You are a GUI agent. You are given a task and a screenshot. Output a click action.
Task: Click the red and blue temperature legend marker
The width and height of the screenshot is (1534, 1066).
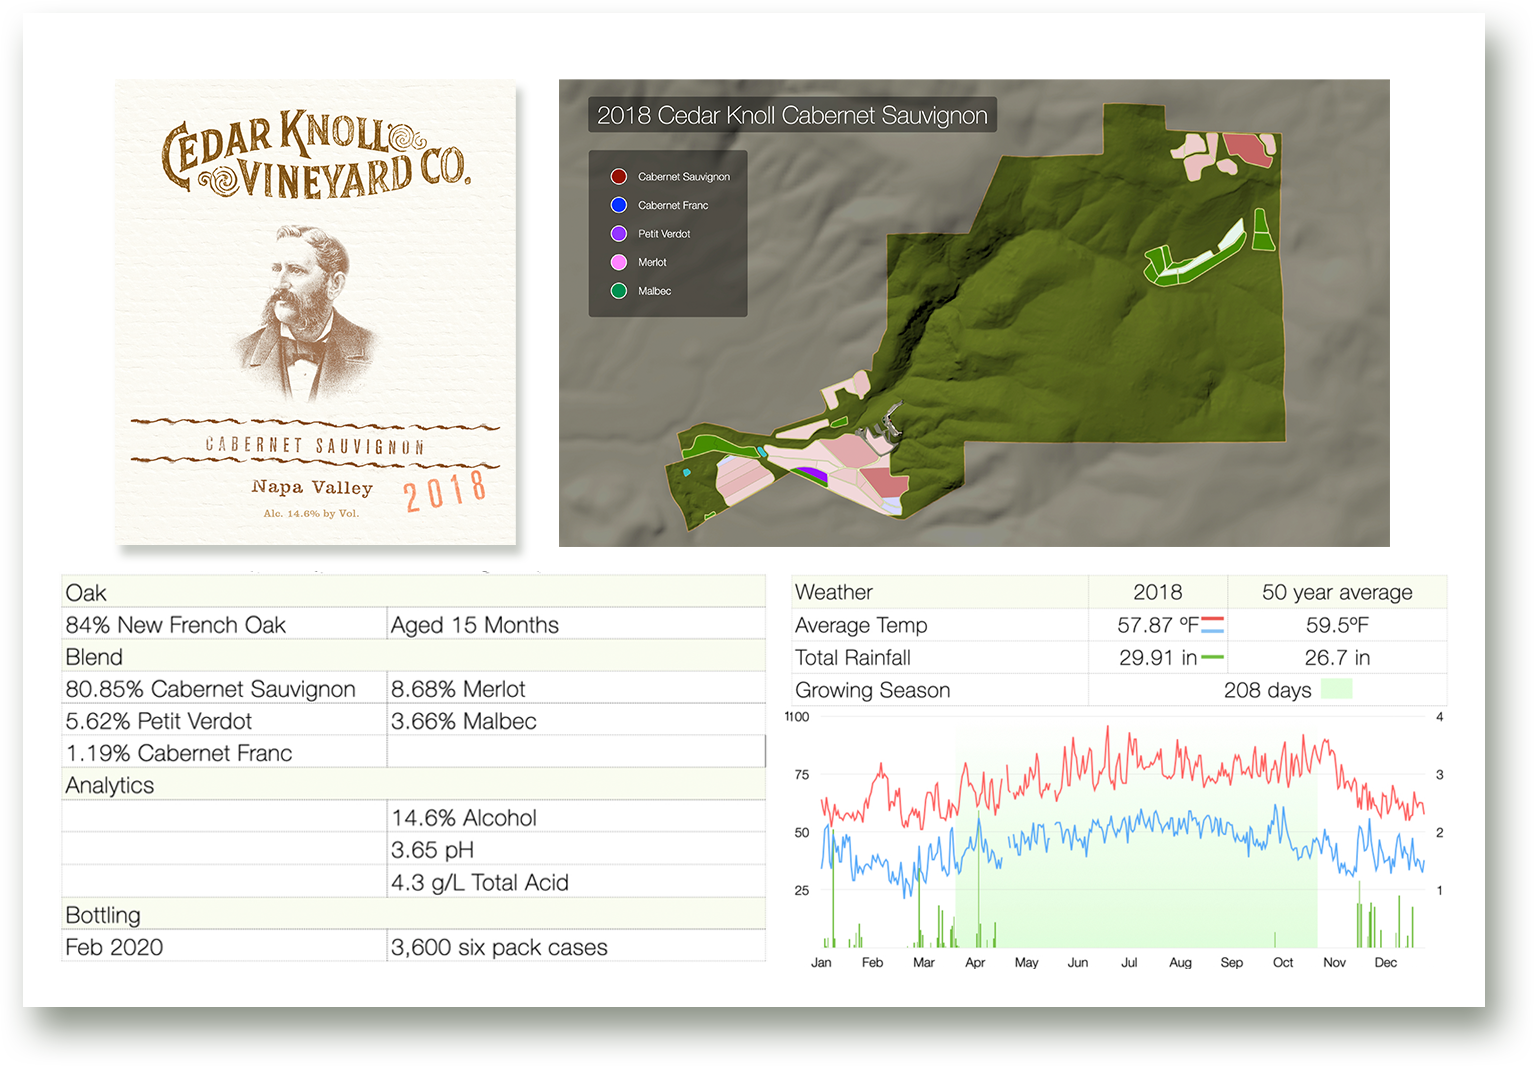[x=1212, y=625]
